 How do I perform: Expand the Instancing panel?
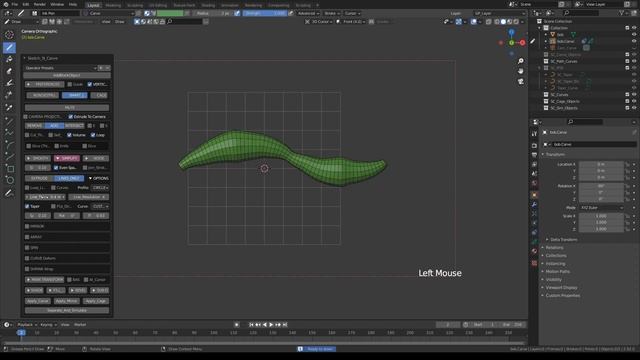pyautogui.click(x=555, y=264)
